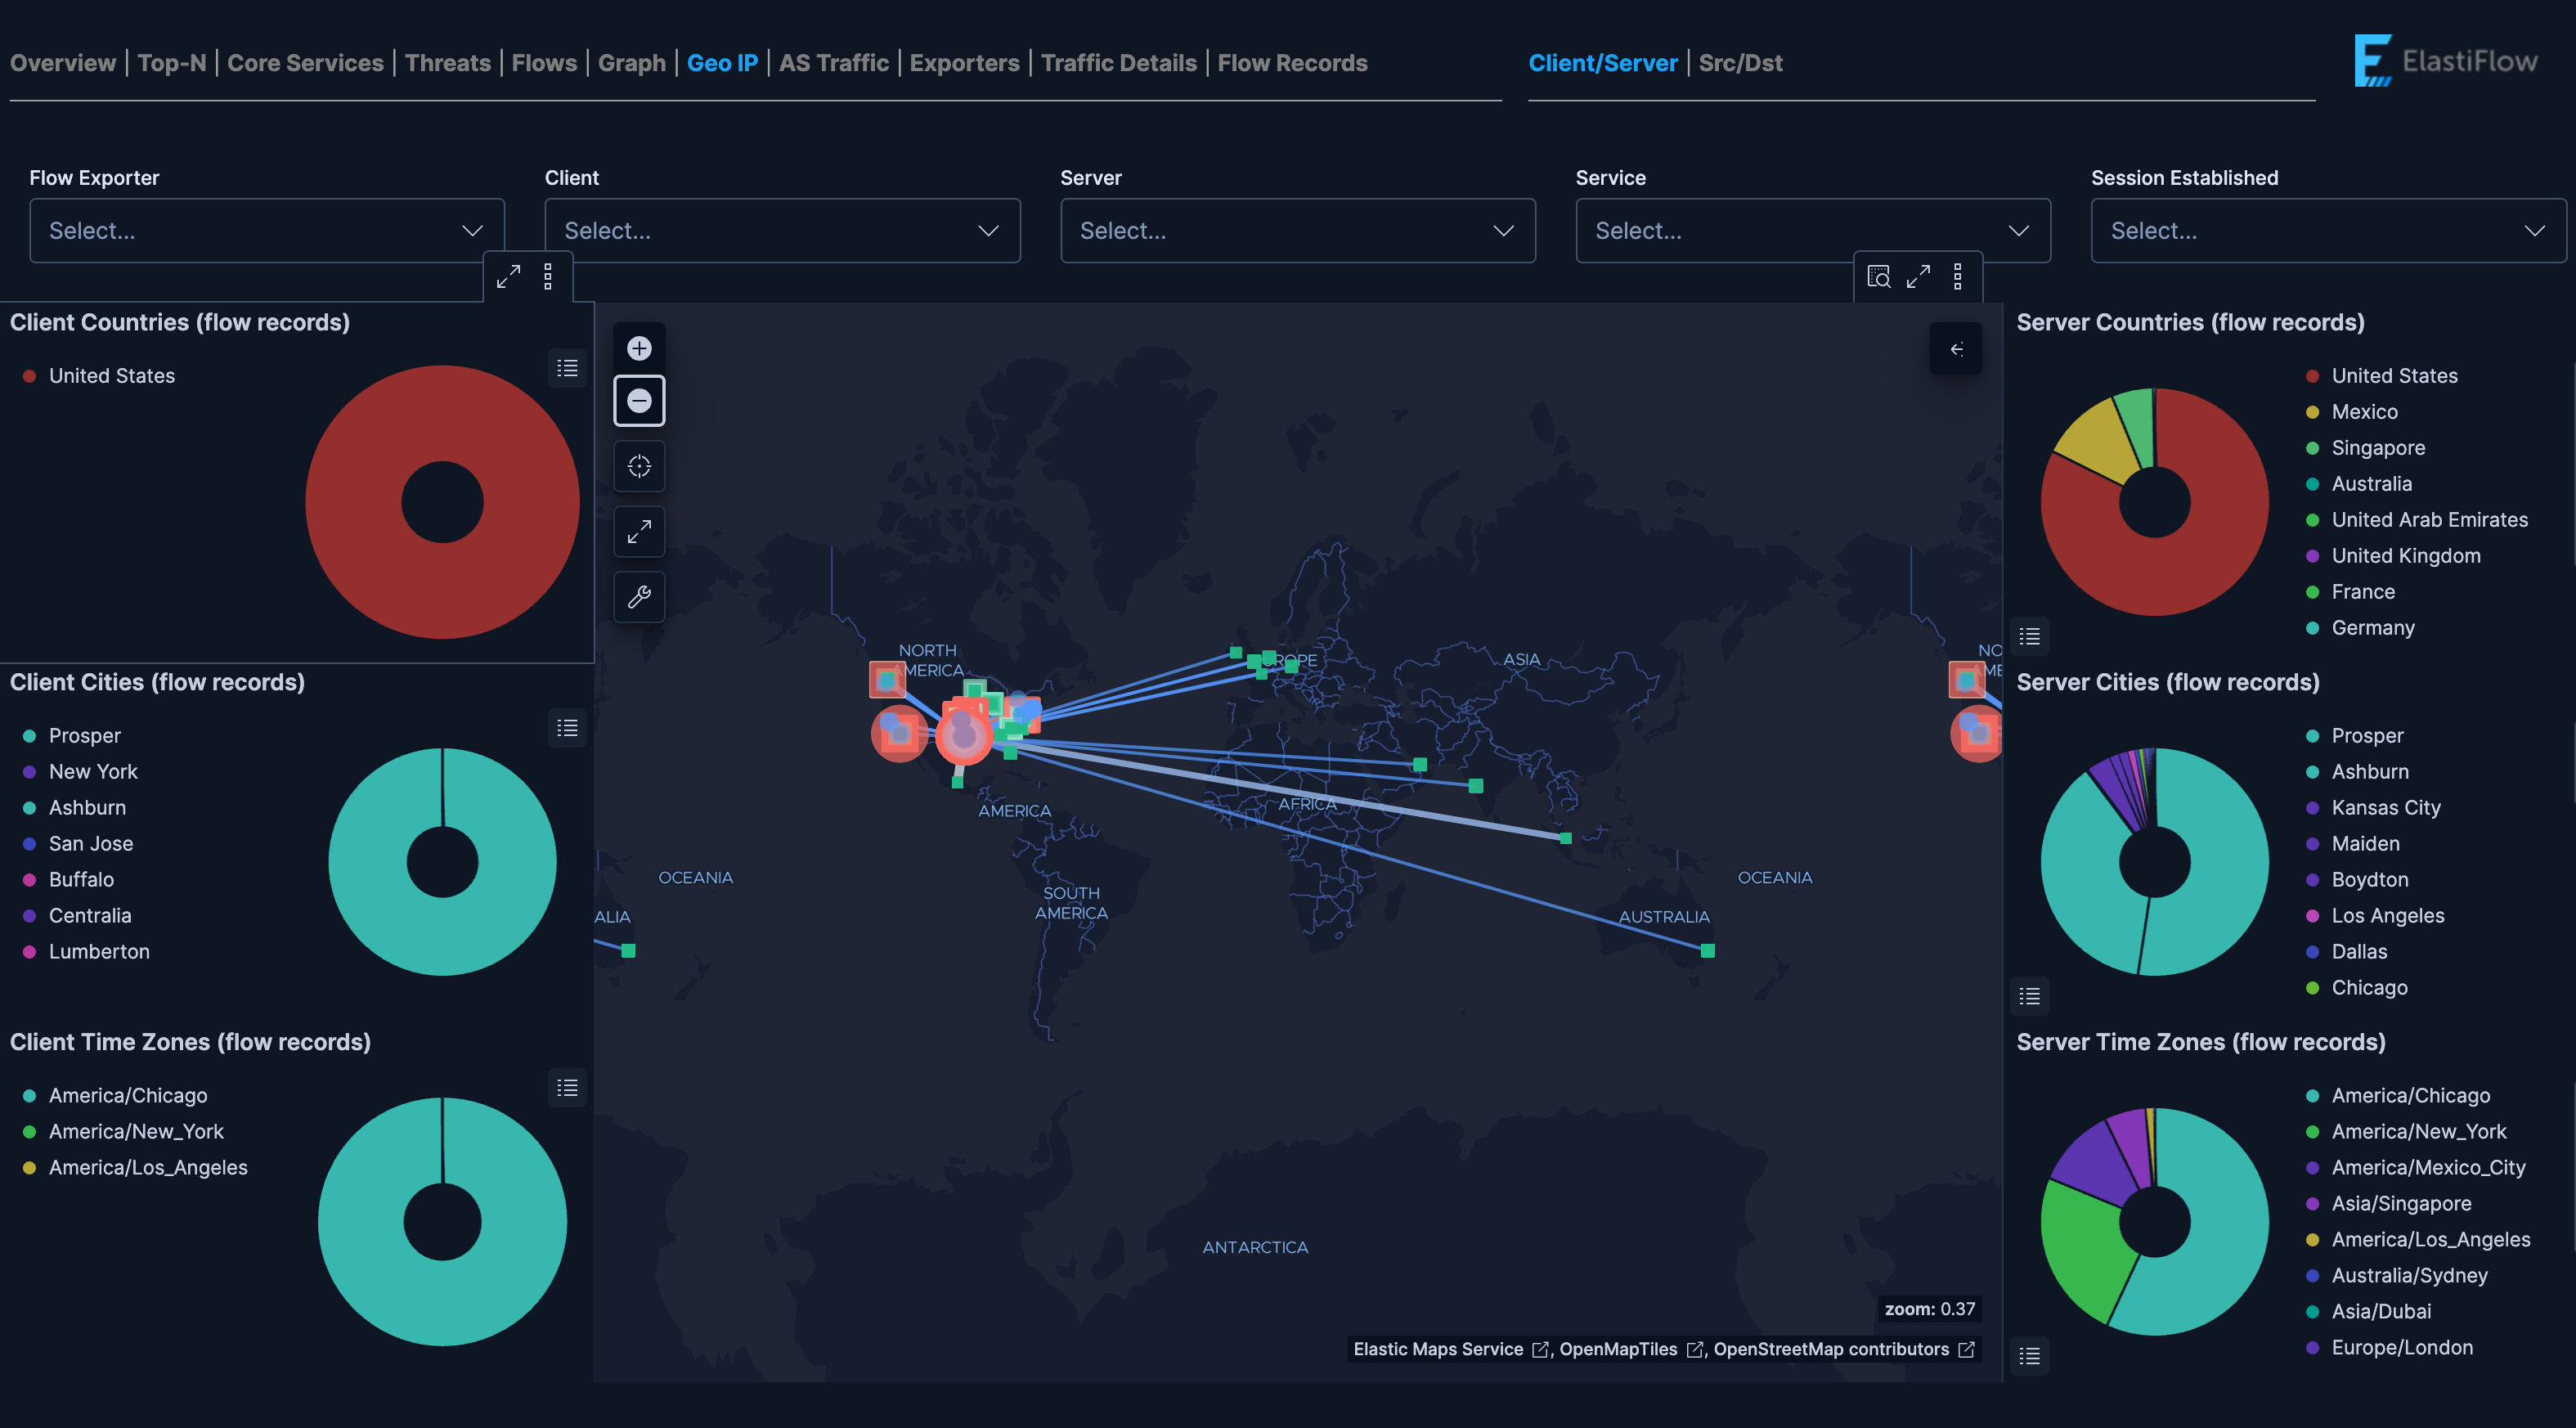Open panel options menu on Server panel
Viewport: 2576px width, 1428px height.
tap(1957, 277)
